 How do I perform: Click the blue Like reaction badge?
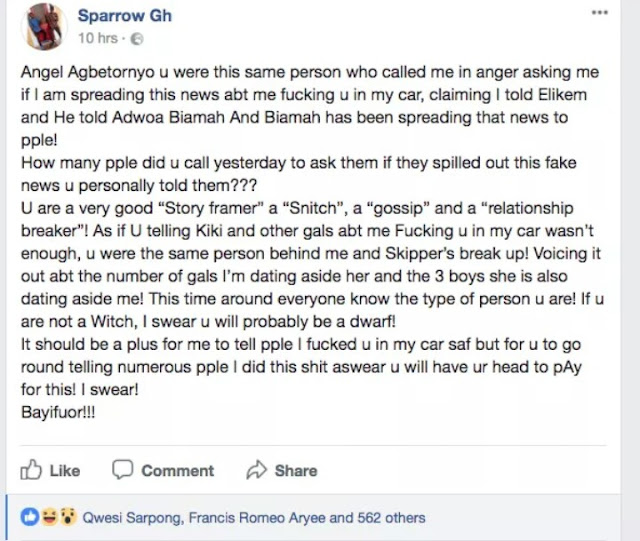[x=29, y=517]
